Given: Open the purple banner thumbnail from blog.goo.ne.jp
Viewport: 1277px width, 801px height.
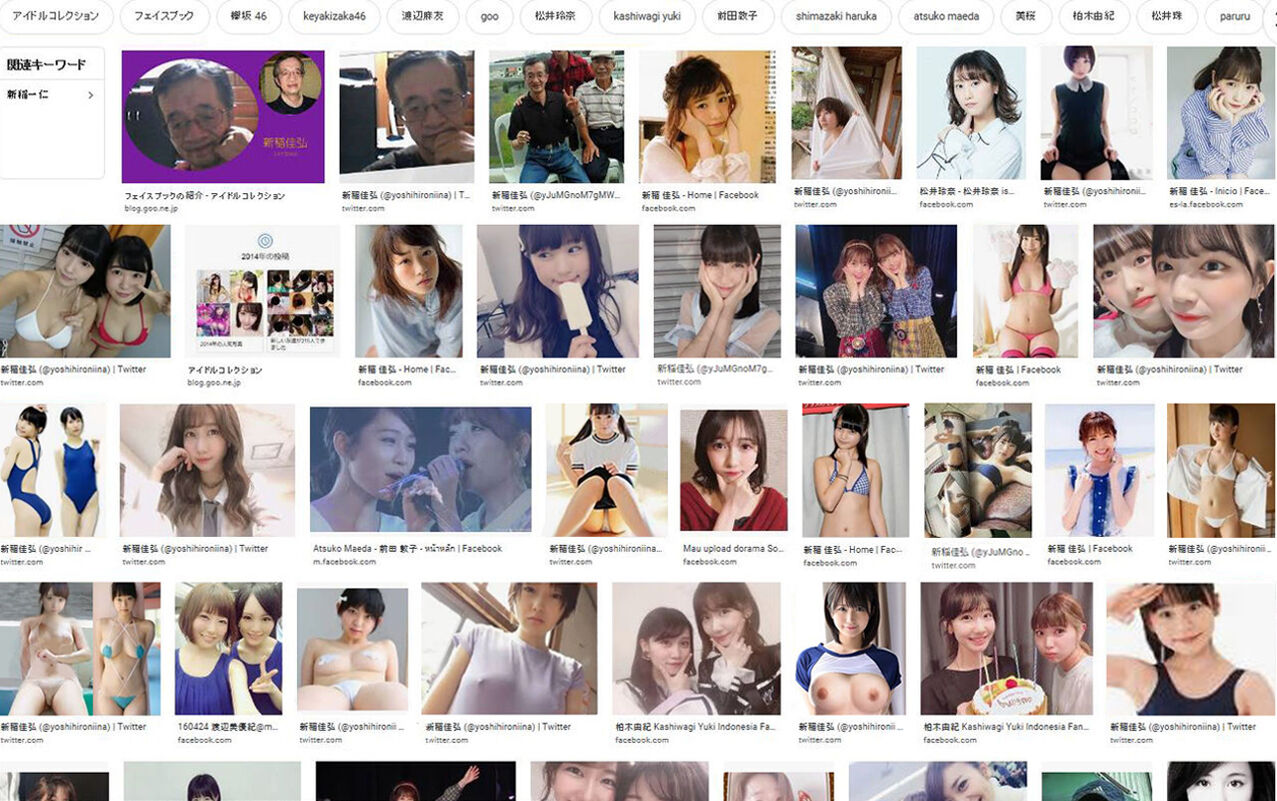Looking at the screenshot, I should (223, 117).
